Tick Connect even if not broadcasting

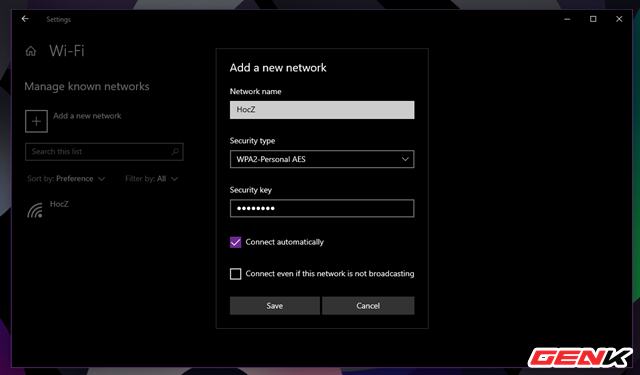pos(236,274)
